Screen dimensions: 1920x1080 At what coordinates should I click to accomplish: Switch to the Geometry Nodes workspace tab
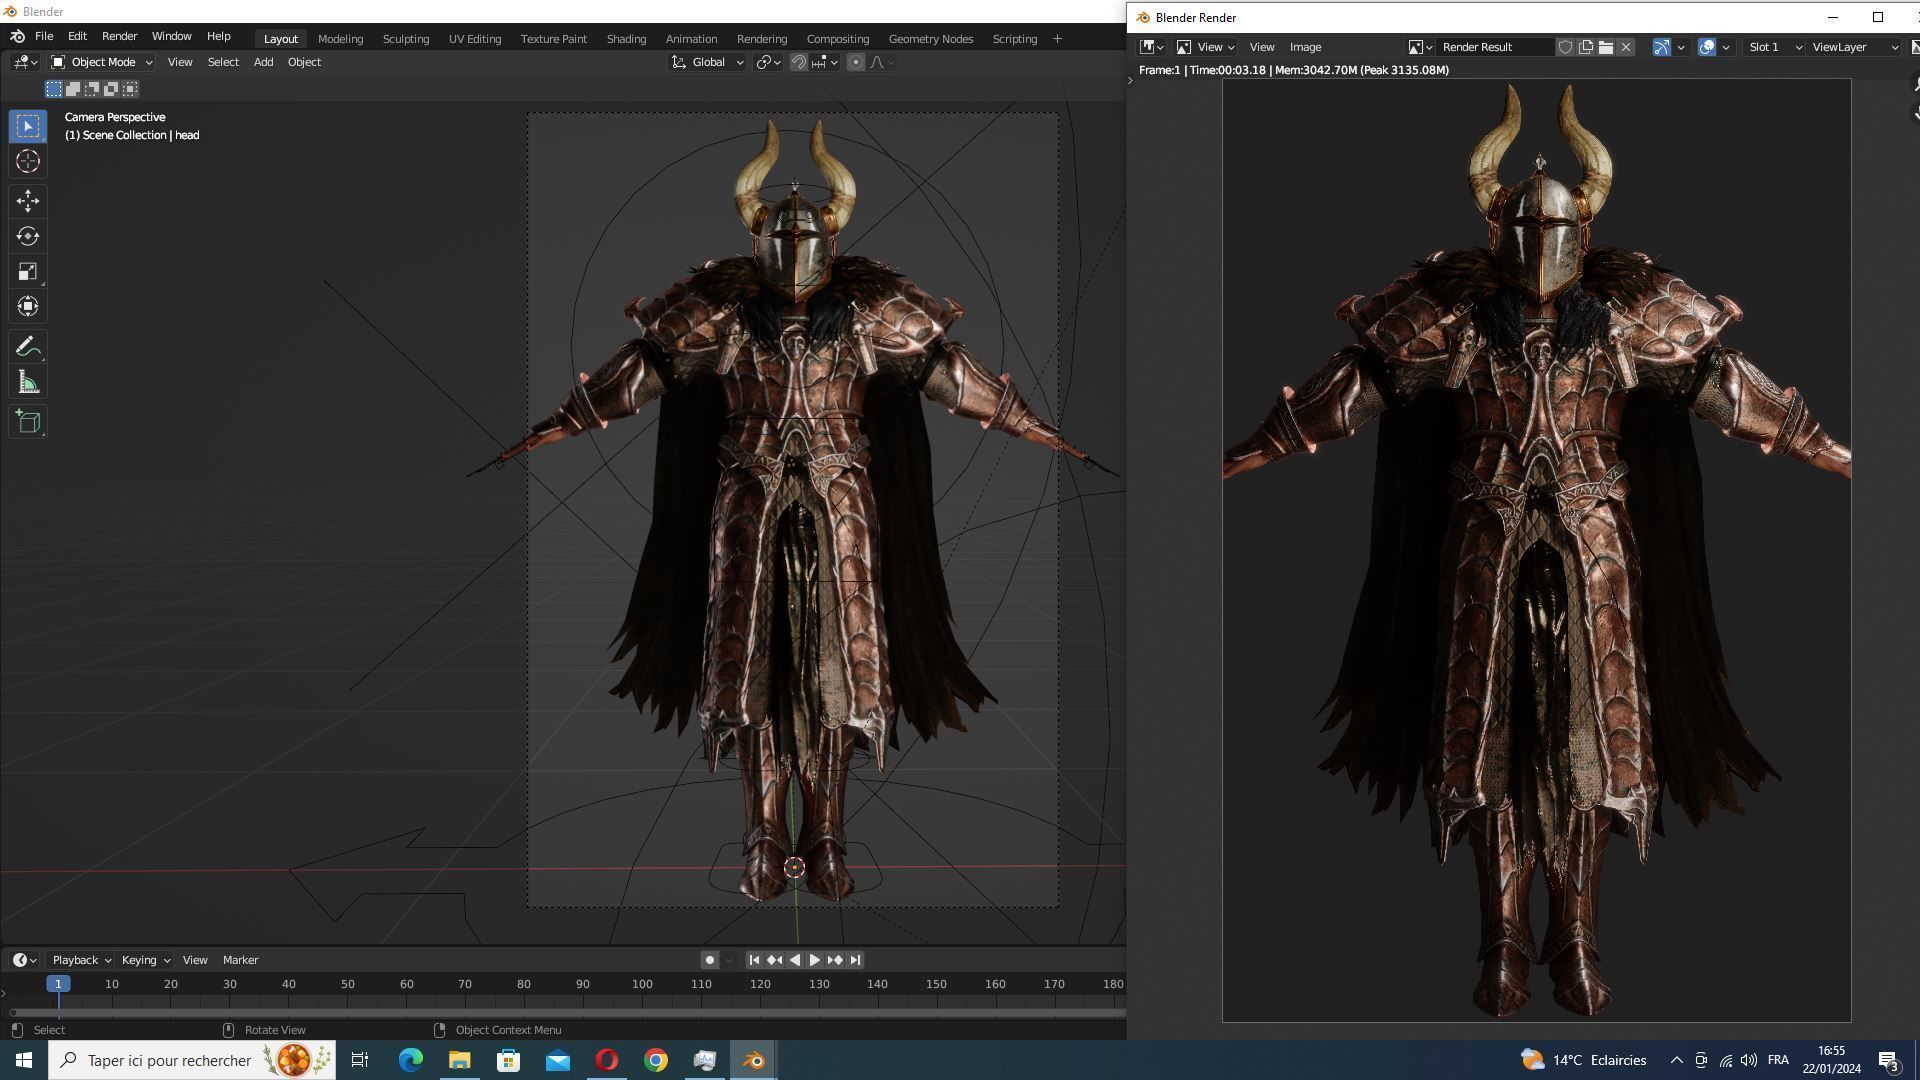pos(931,39)
